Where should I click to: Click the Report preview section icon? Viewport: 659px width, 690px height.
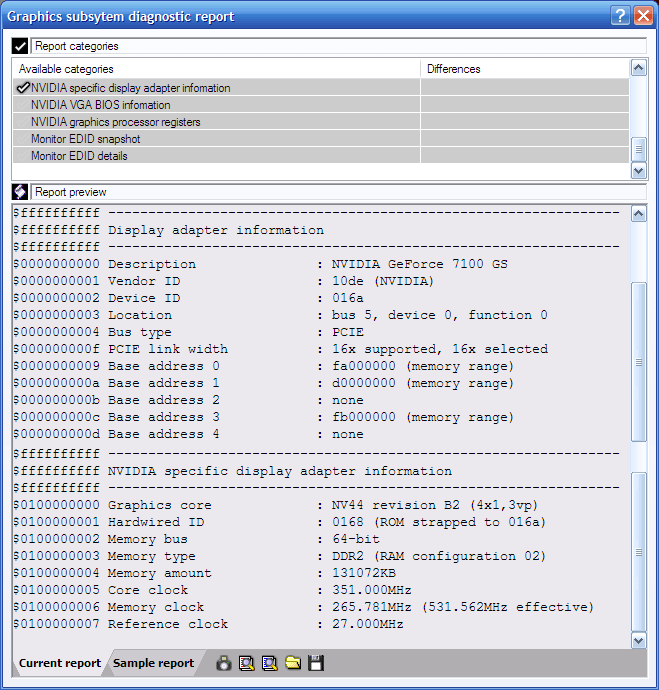[20, 192]
